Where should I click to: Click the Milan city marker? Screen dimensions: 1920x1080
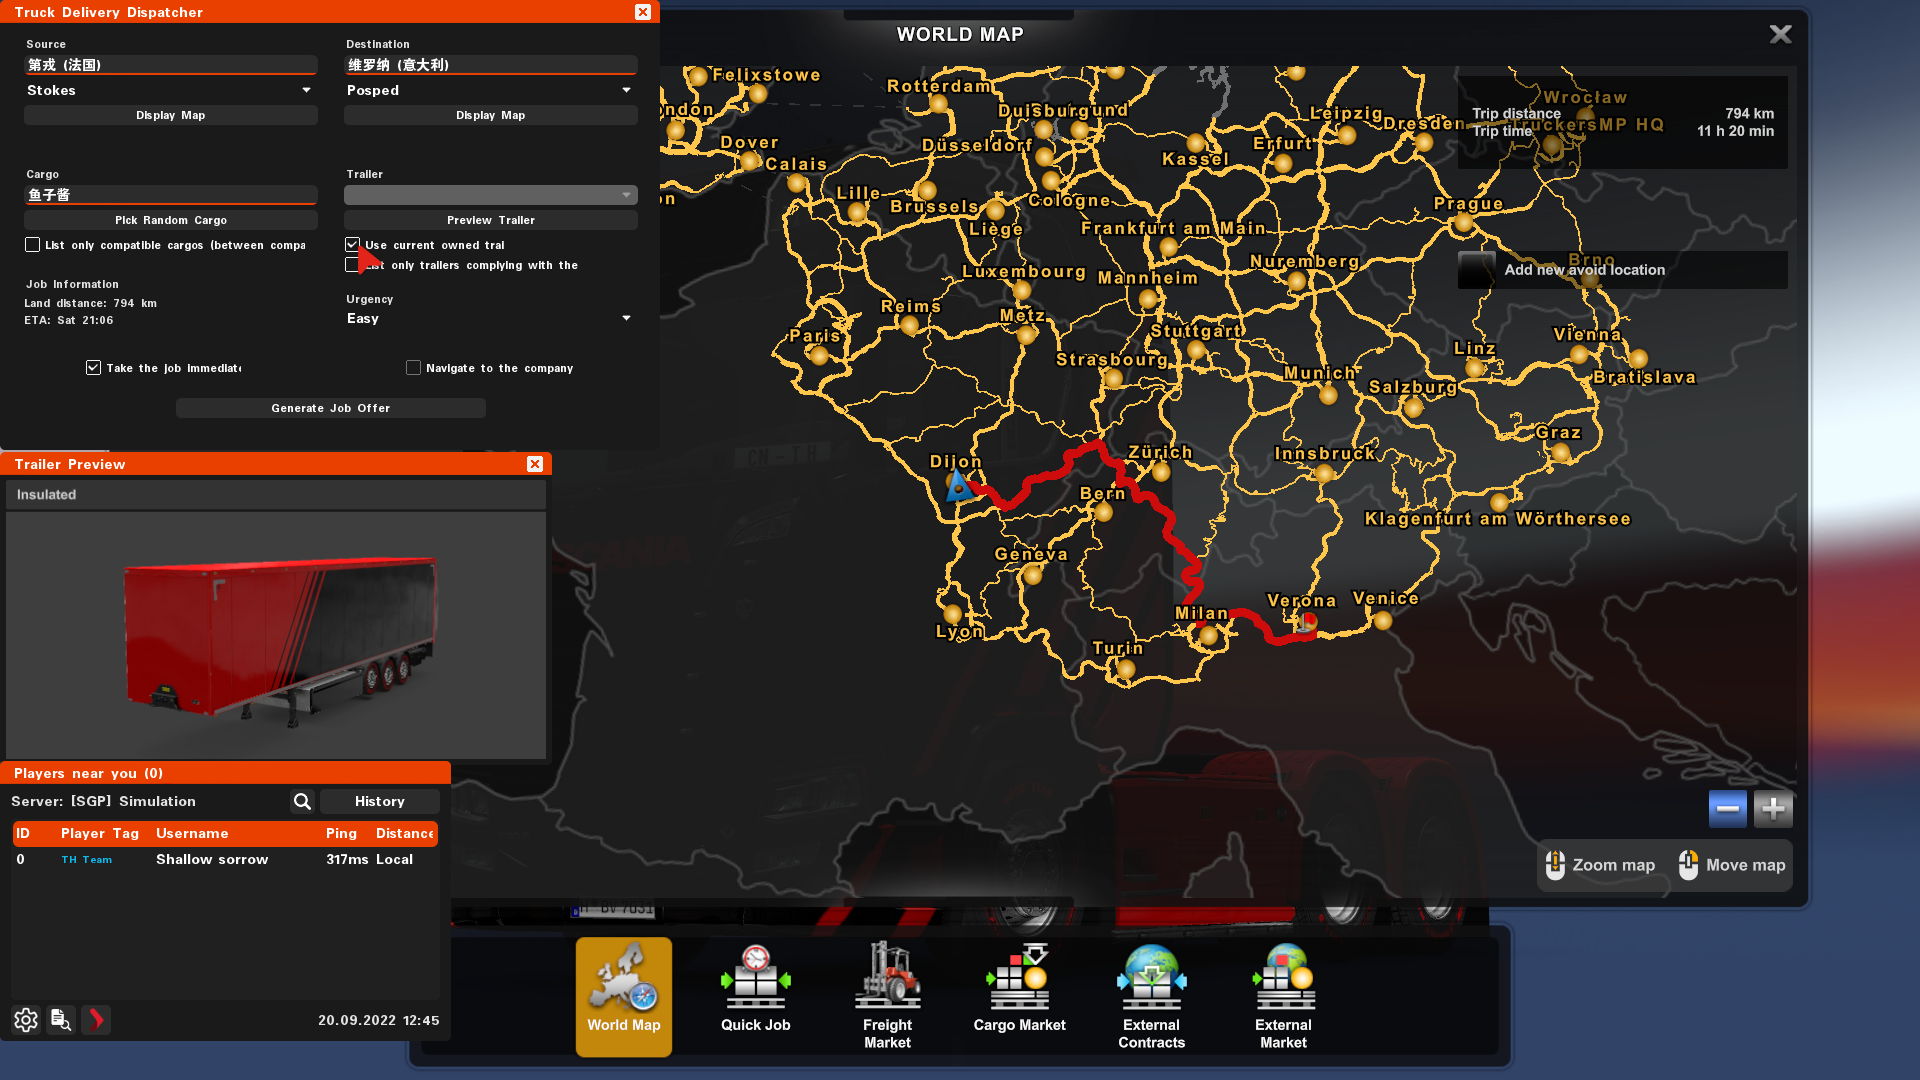click(1208, 635)
